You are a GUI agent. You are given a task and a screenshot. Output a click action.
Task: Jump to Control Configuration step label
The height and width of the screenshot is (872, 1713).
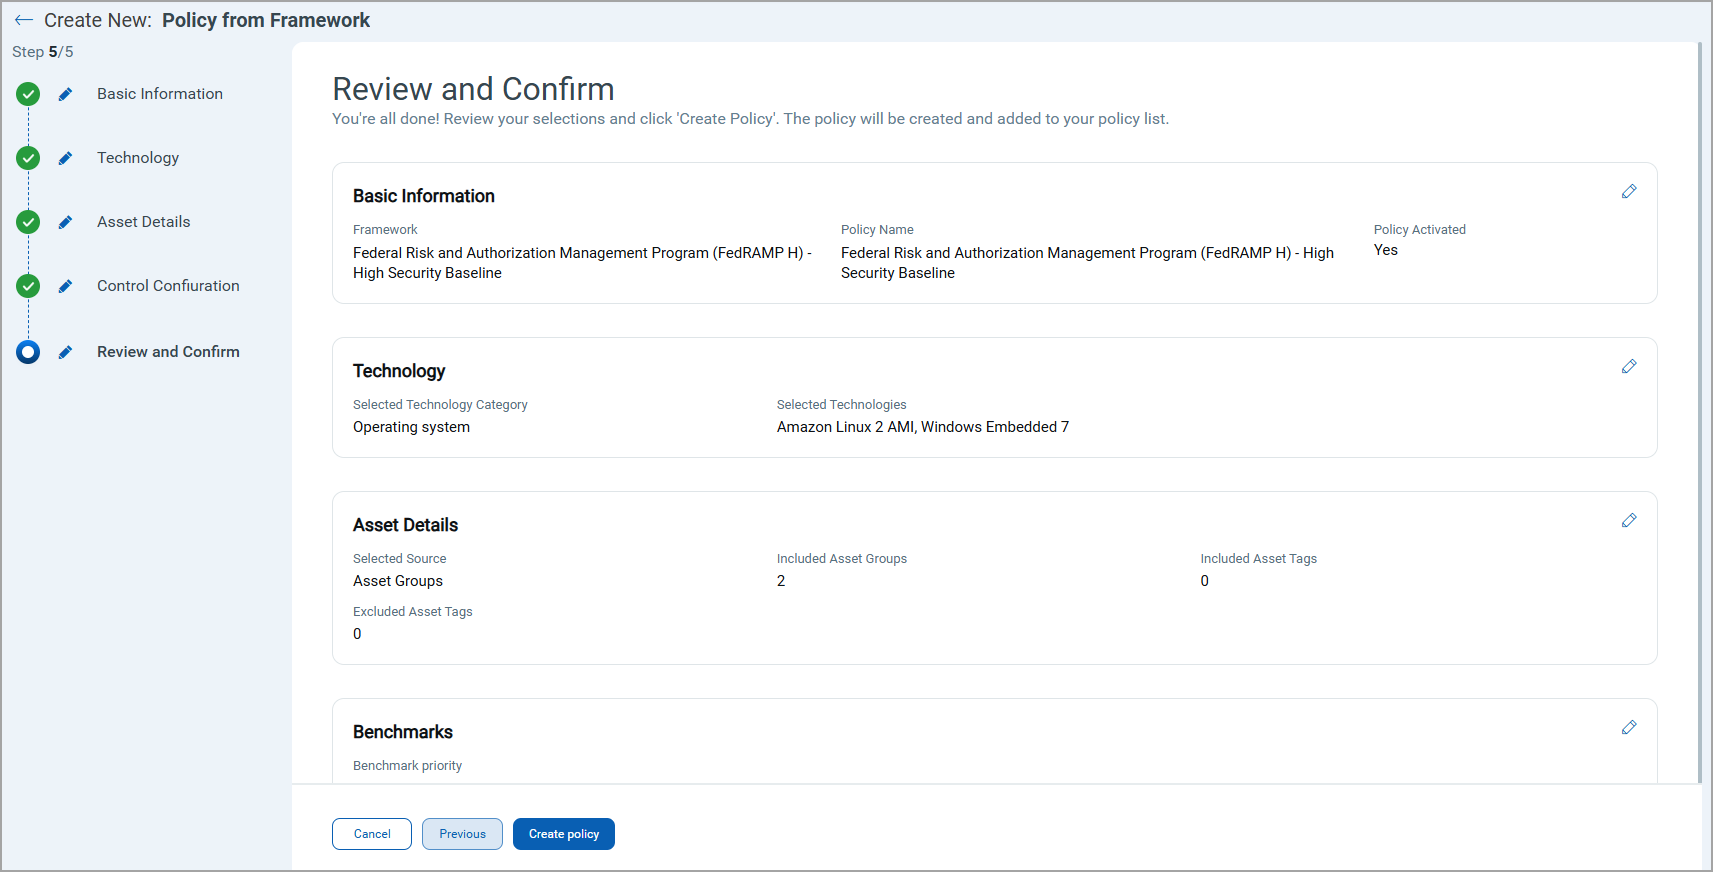(168, 286)
